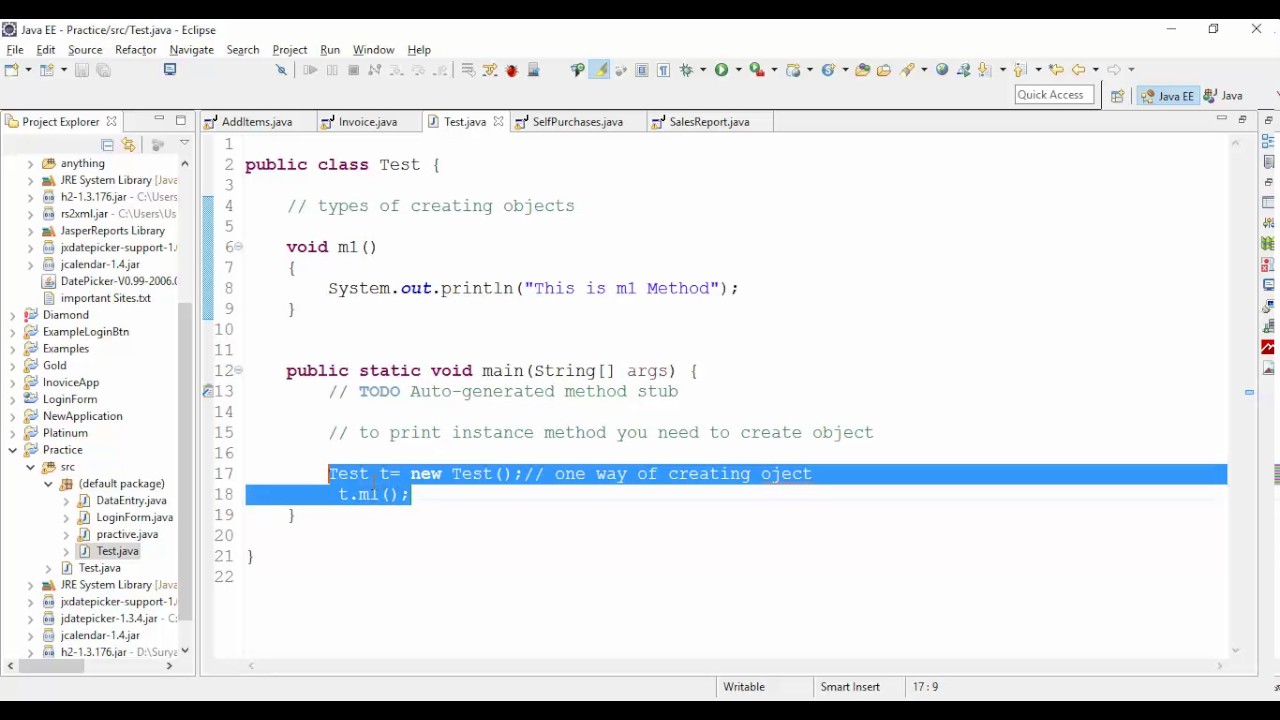Collapse the Practice project
1280x720 pixels.
(13, 450)
